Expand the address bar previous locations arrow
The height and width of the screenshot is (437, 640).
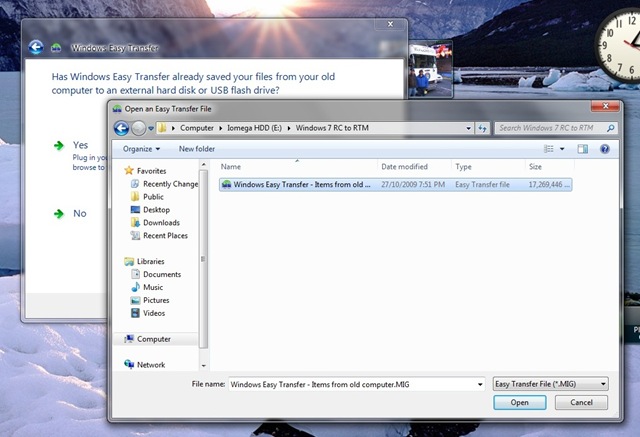click(x=468, y=128)
